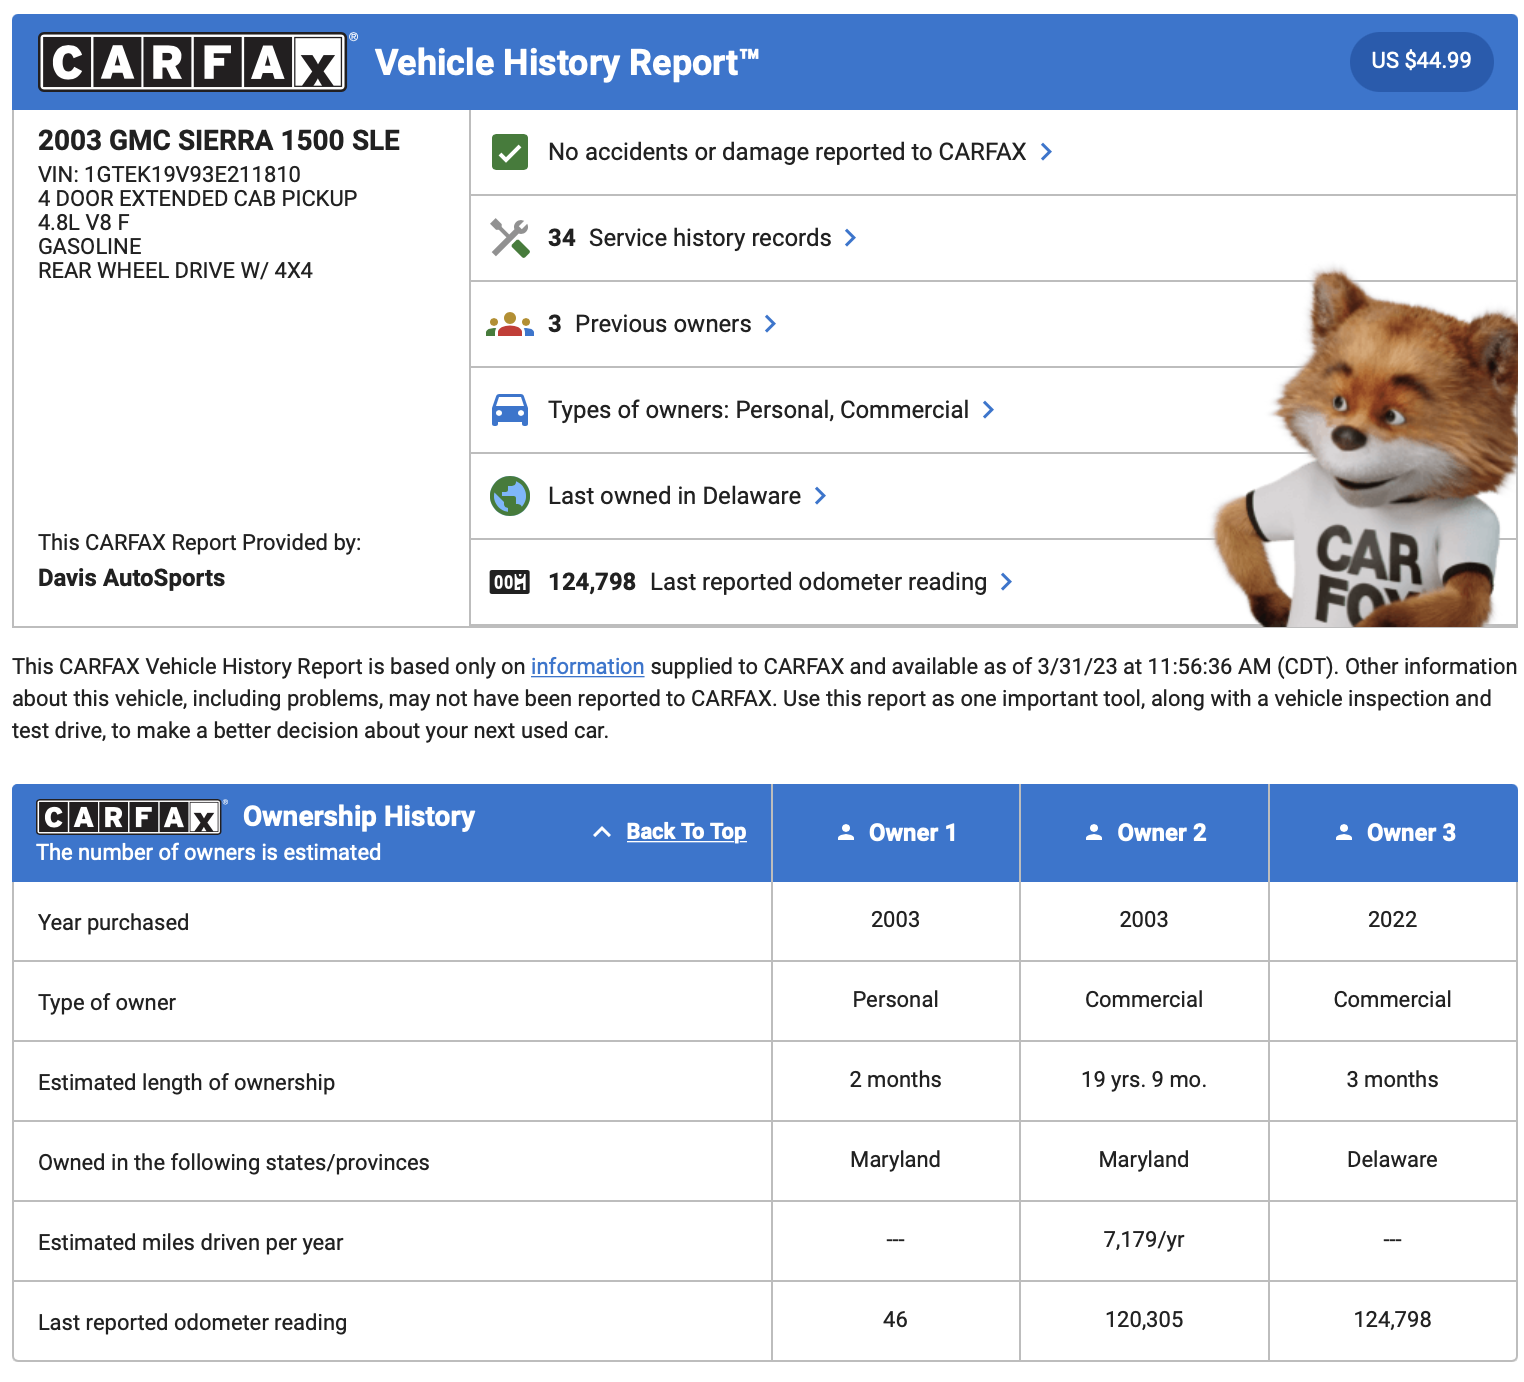The height and width of the screenshot is (1382, 1524).
Task: Click the up caret beside Back To Top
Action: [x=602, y=832]
